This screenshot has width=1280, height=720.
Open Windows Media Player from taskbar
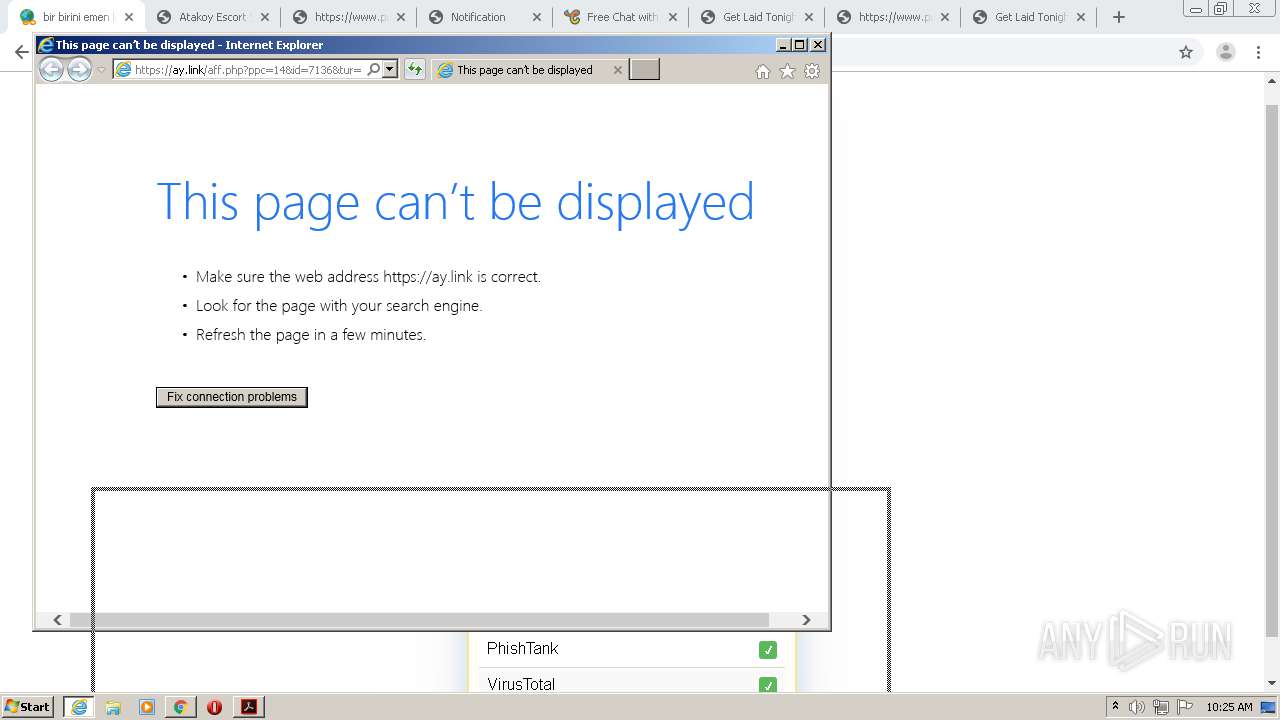(x=147, y=707)
